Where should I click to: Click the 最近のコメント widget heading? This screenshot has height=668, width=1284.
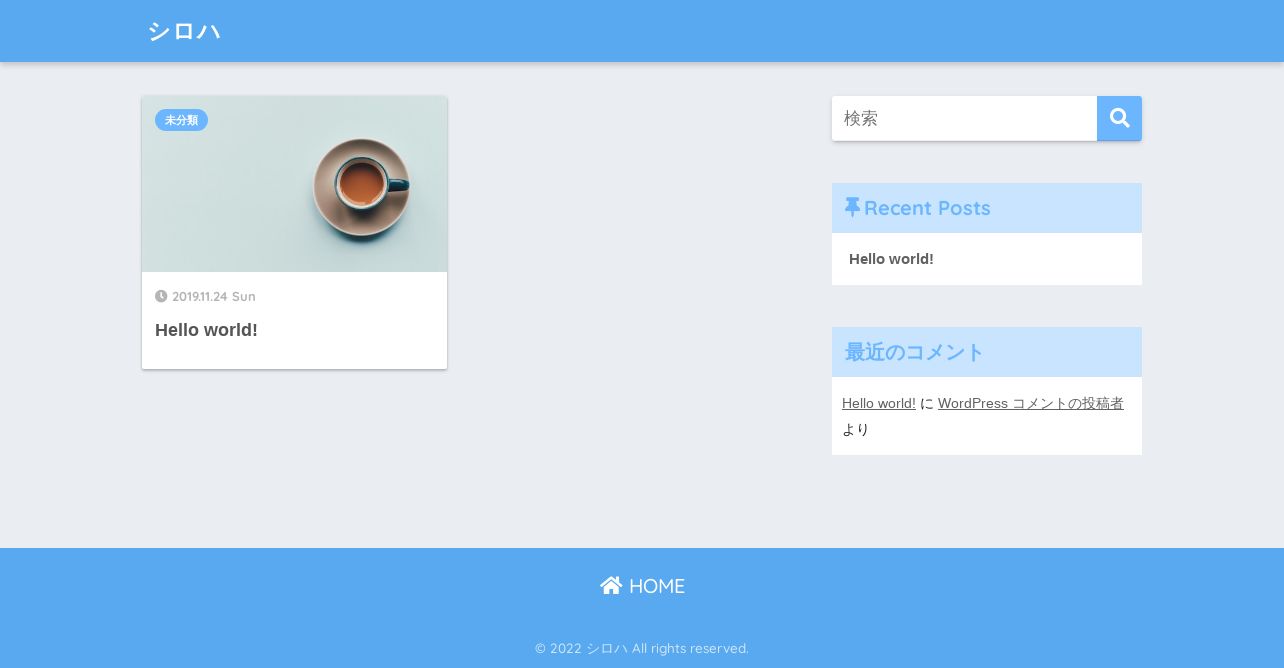tap(987, 352)
